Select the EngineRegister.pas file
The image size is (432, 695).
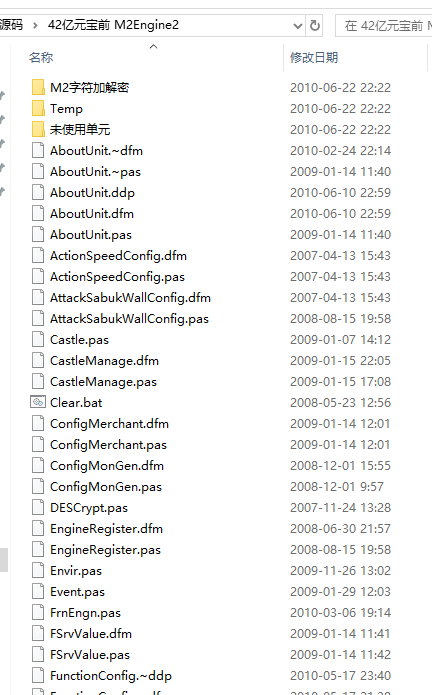pos(105,550)
